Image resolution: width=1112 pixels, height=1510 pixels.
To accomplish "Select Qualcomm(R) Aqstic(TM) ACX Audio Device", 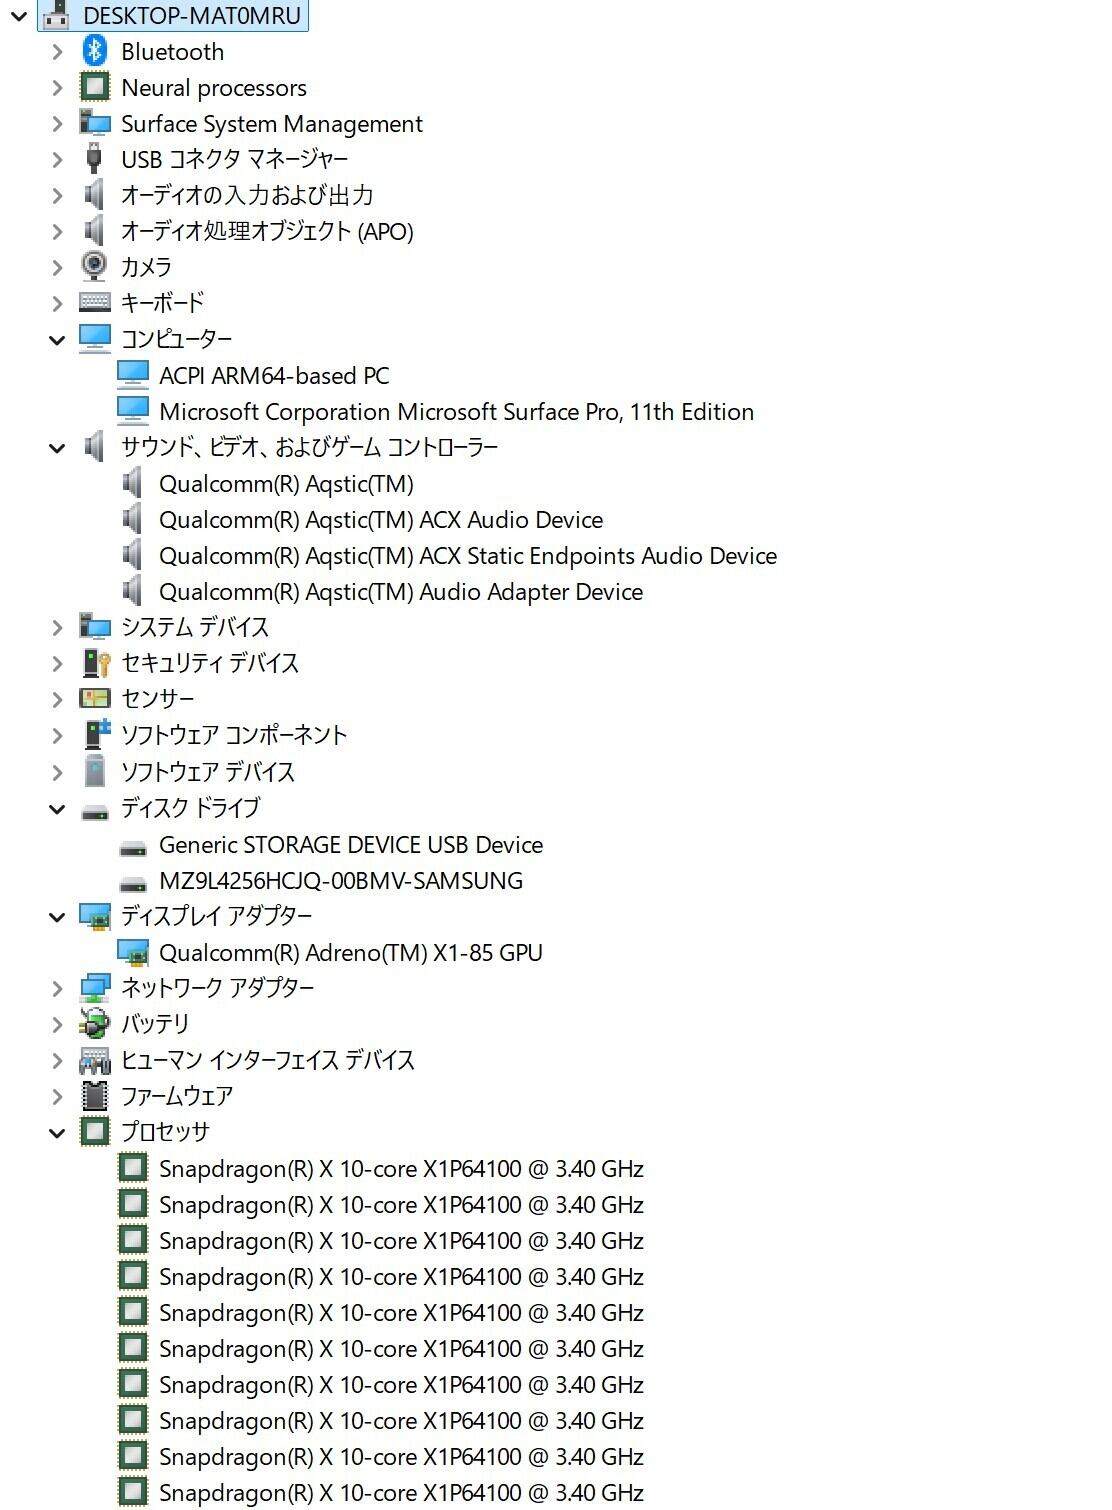I will tap(381, 519).
